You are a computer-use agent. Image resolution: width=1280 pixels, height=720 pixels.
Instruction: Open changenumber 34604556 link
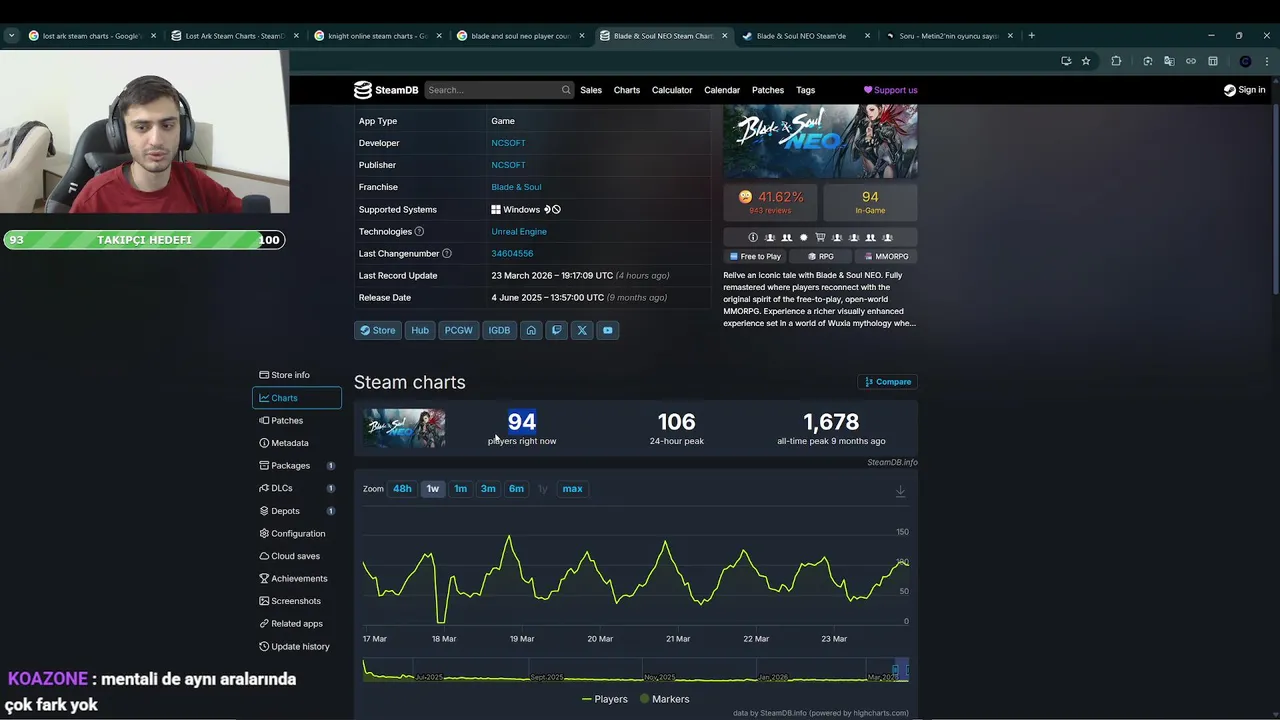click(512, 253)
